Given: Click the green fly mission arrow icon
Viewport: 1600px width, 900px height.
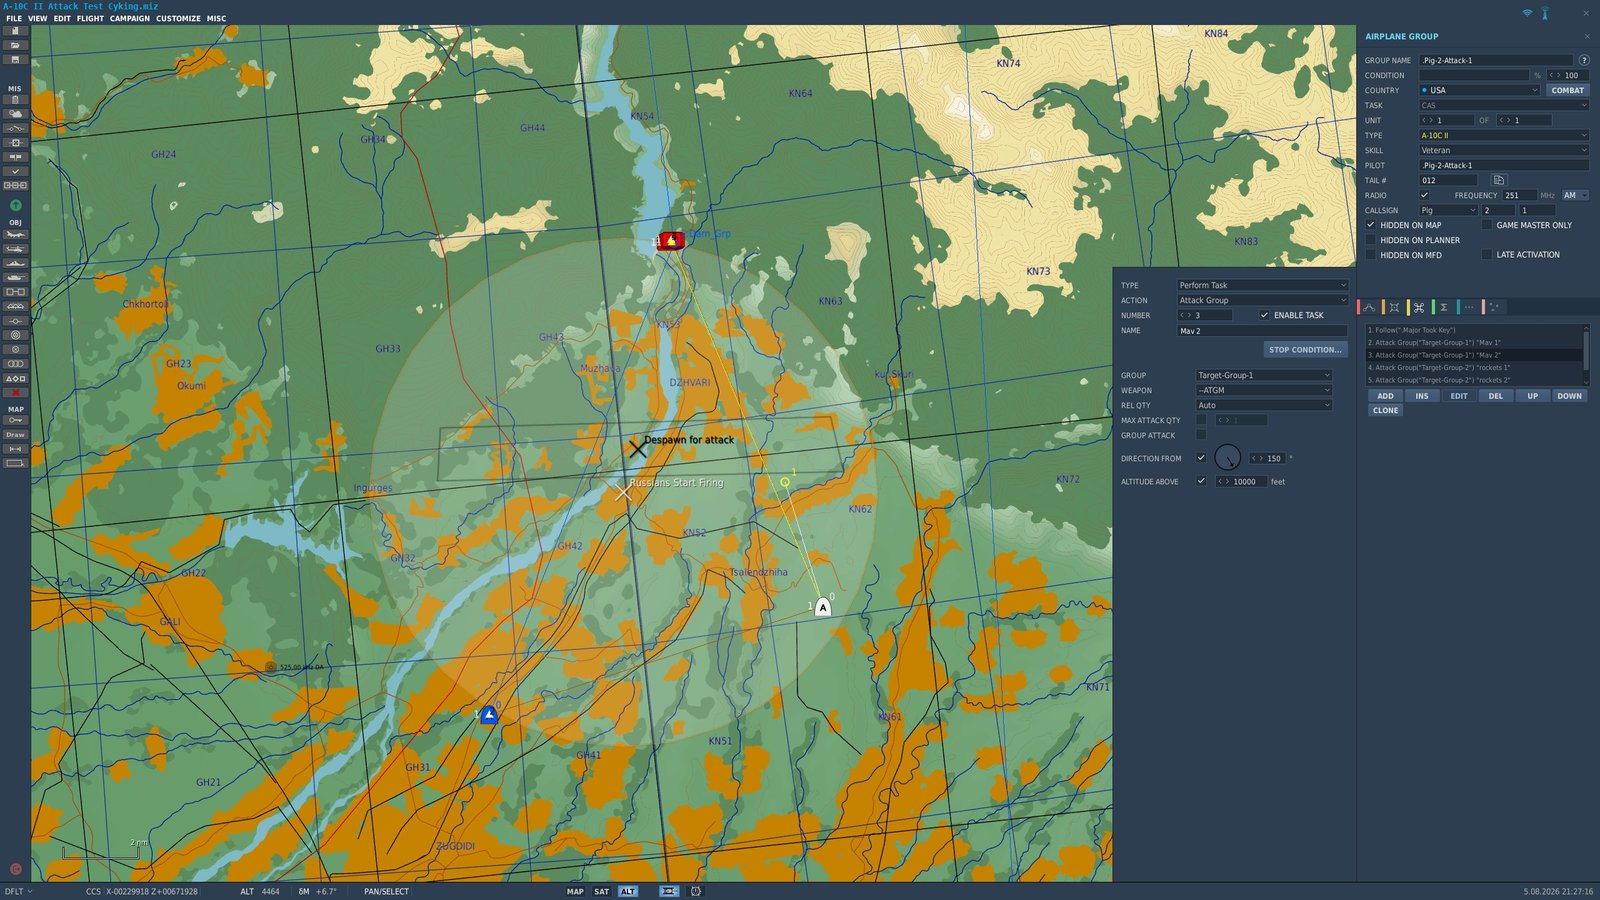Looking at the screenshot, I should [15, 205].
